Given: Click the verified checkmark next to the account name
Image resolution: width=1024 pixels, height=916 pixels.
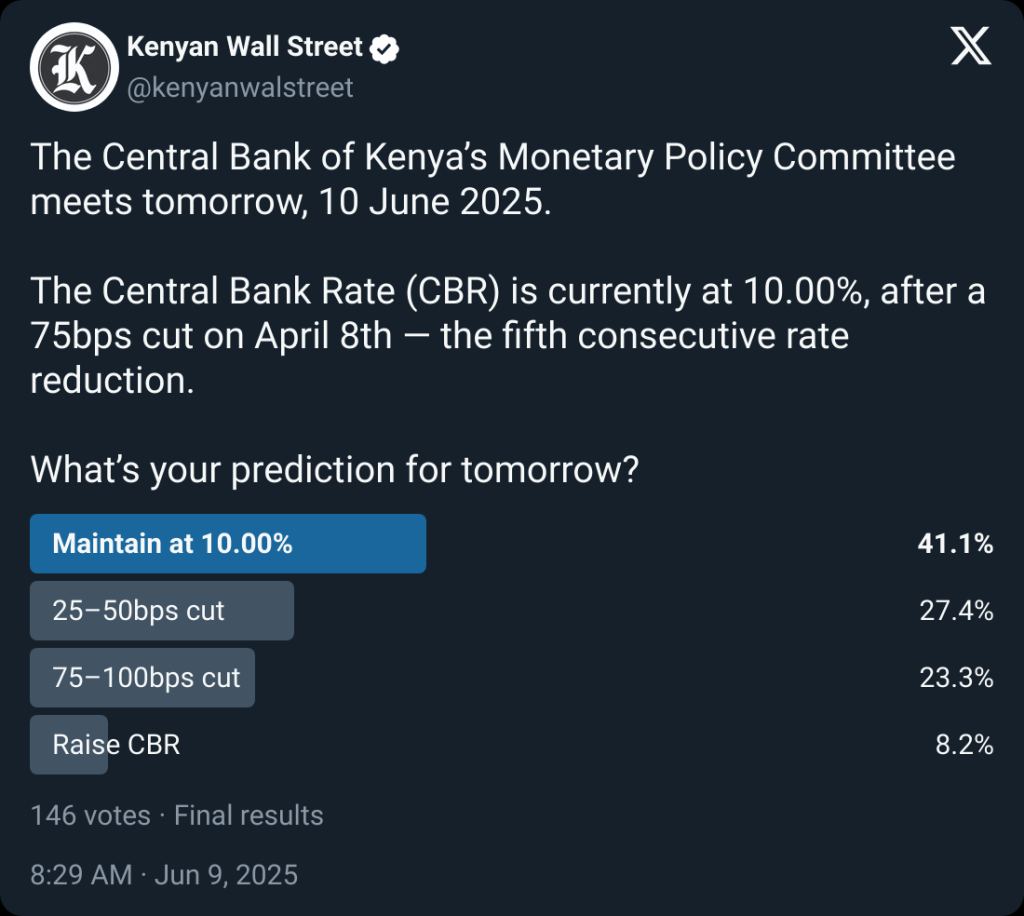Looking at the screenshot, I should pyautogui.click(x=384, y=45).
